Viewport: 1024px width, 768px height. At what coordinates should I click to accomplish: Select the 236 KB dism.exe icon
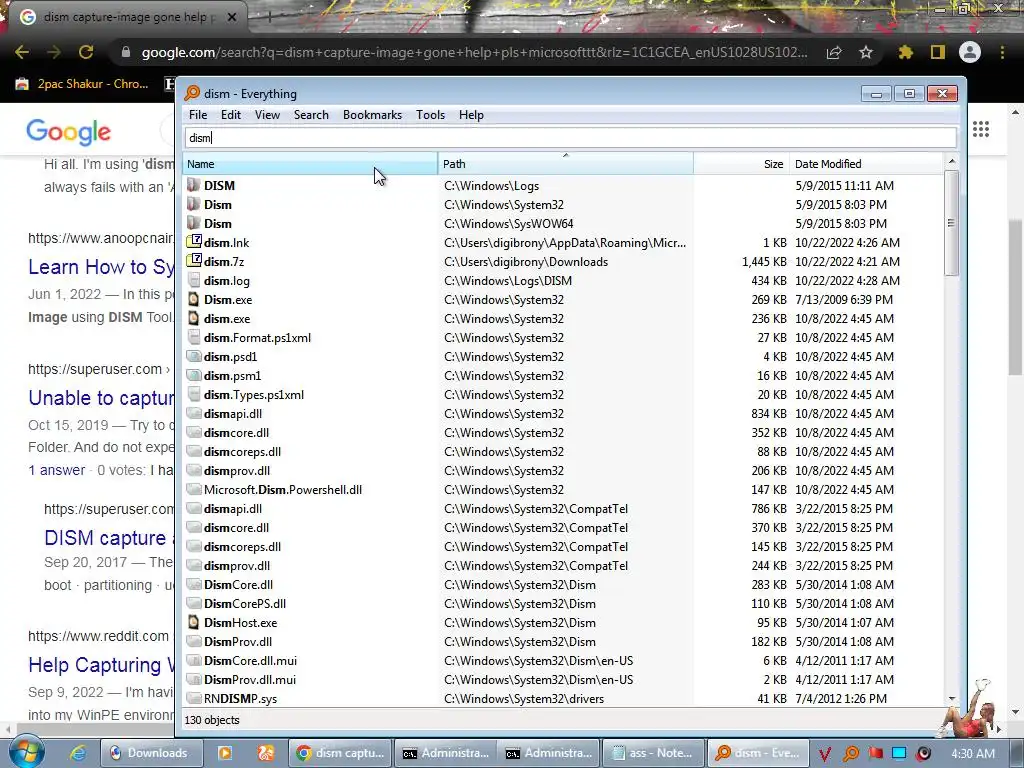point(193,318)
